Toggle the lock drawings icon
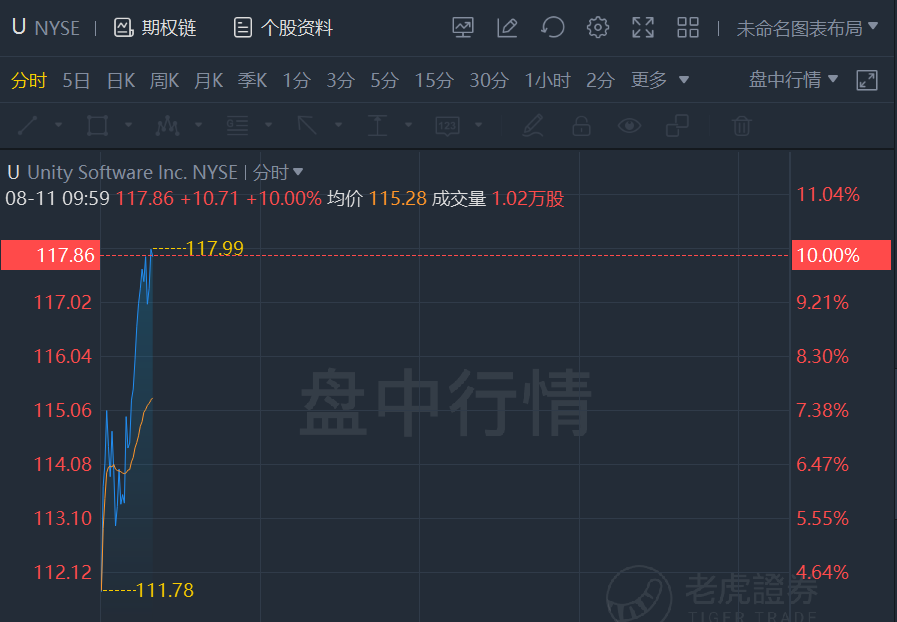Image resolution: width=897 pixels, height=622 pixels. [581, 125]
